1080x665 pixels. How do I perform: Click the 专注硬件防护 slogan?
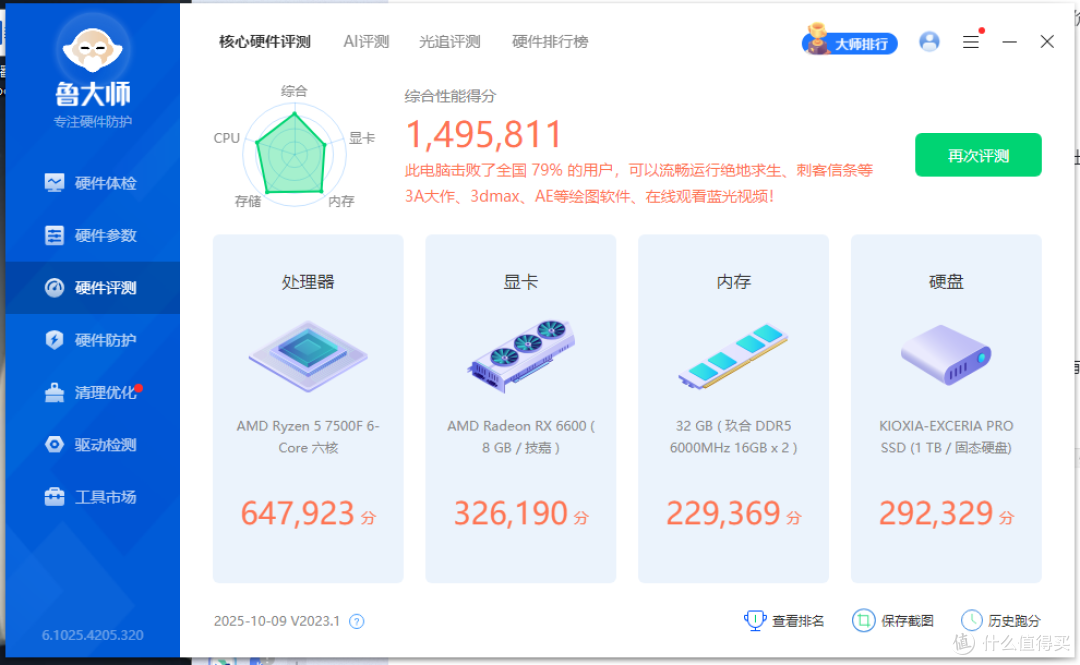click(x=92, y=122)
